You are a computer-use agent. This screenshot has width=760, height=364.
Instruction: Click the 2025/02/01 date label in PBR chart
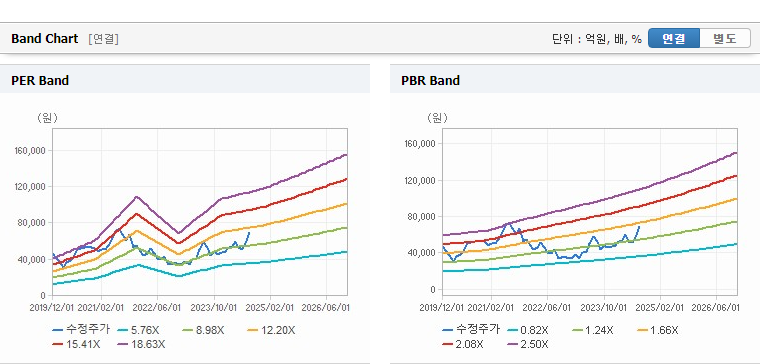[660, 308]
